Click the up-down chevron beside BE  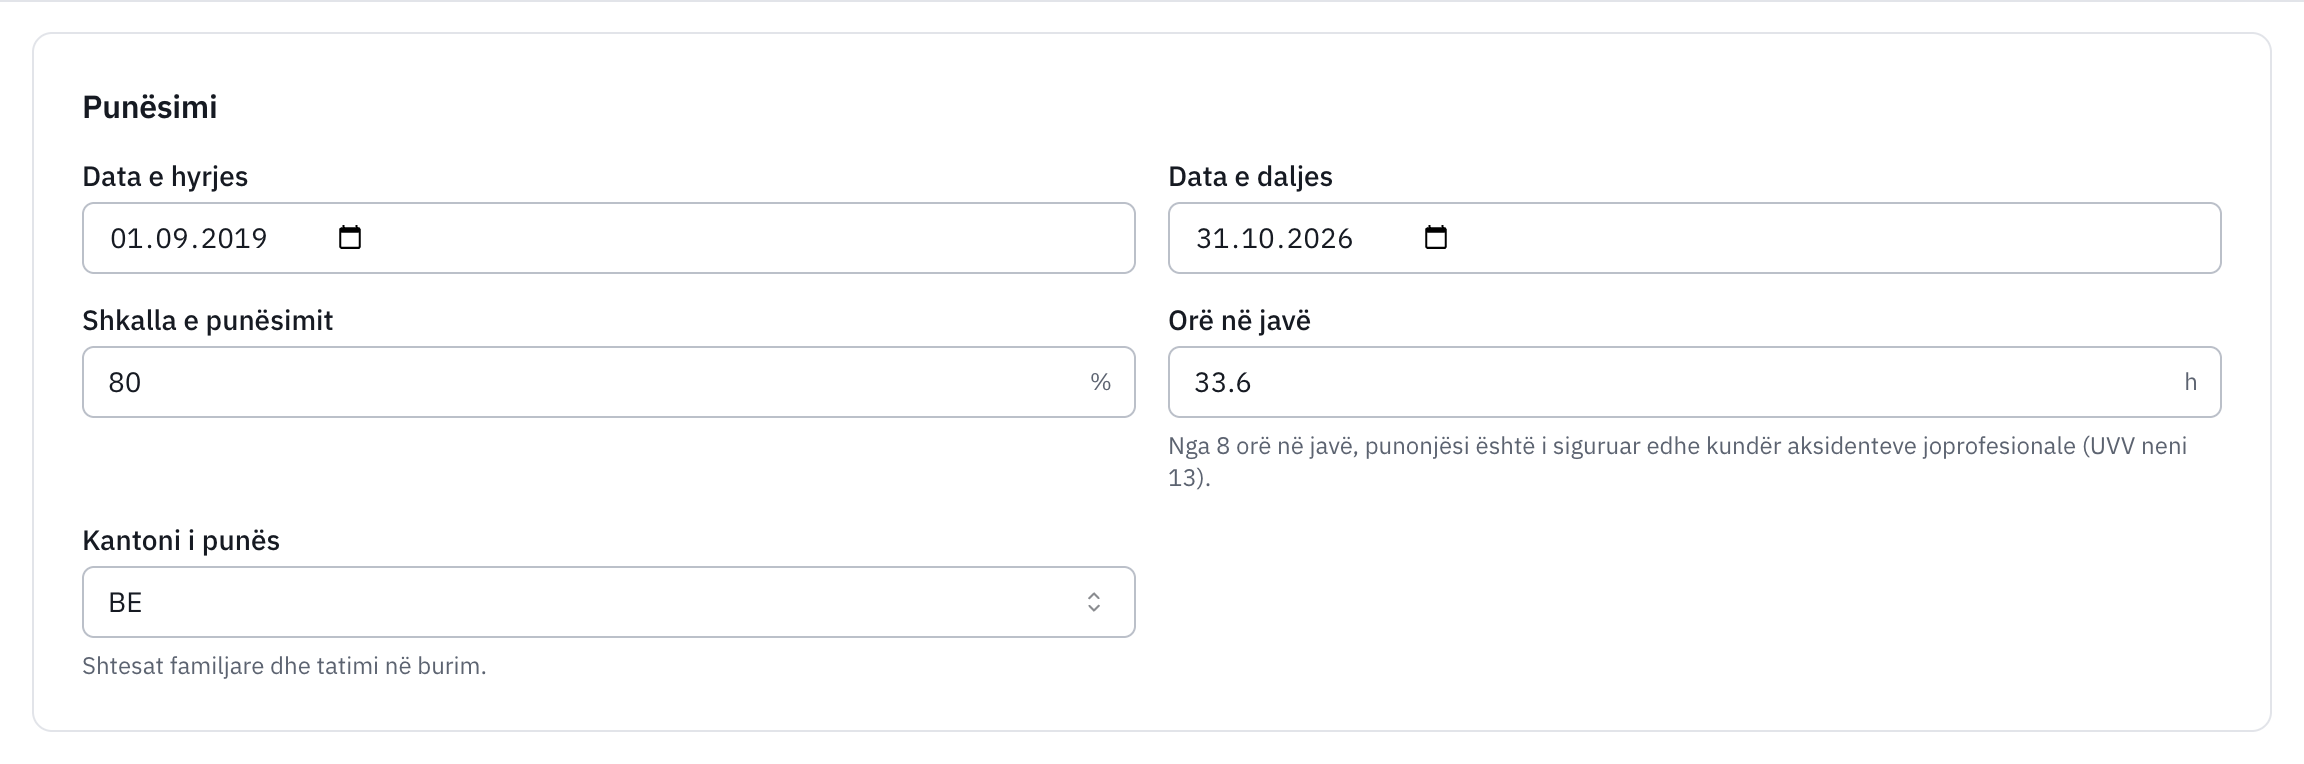click(x=1094, y=602)
